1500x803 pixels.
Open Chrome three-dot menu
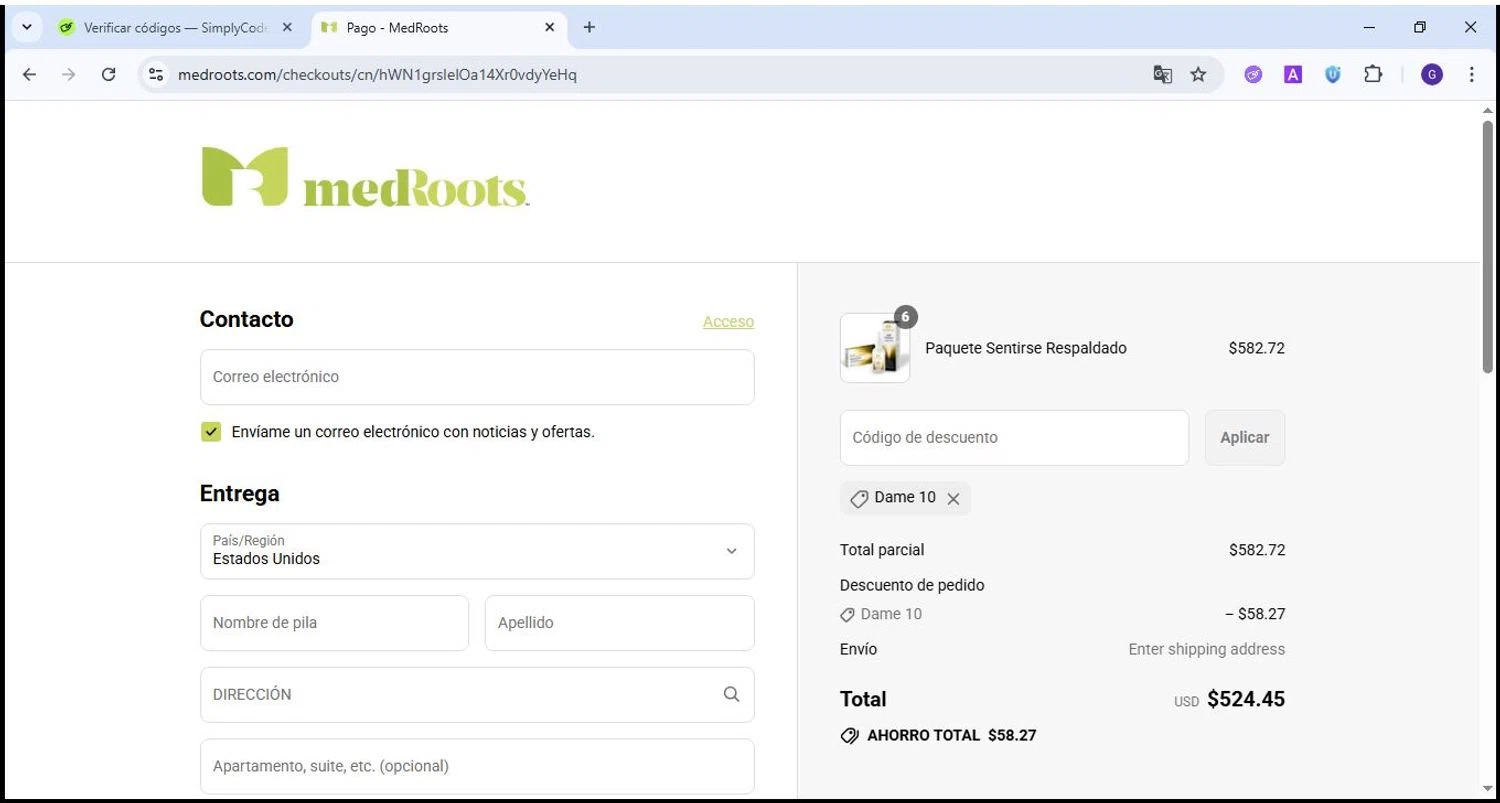pos(1472,75)
